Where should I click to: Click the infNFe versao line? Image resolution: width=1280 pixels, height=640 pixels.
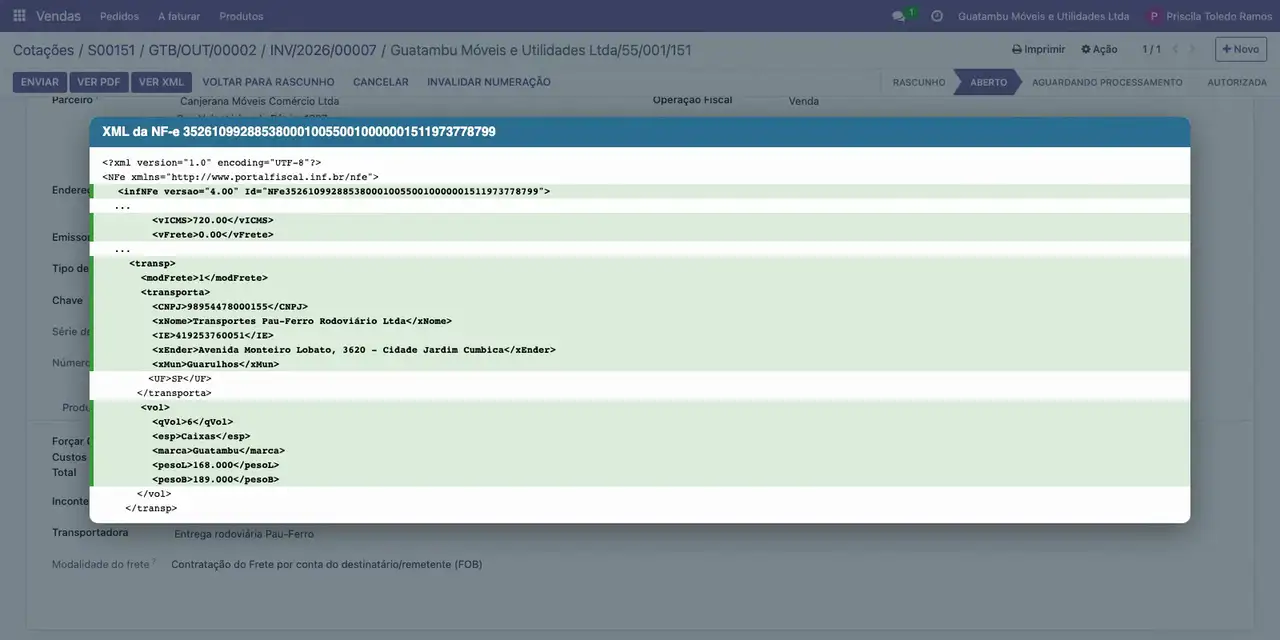[x=333, y=191]
